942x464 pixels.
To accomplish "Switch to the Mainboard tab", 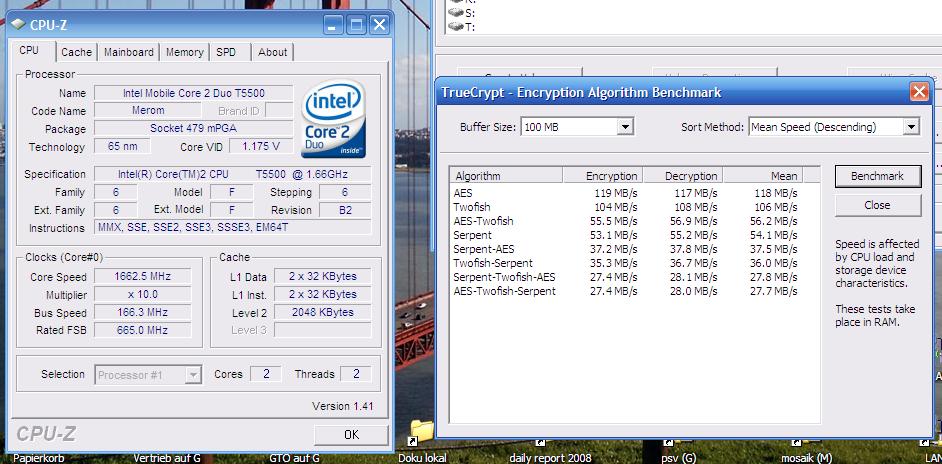I will (129, 52).
